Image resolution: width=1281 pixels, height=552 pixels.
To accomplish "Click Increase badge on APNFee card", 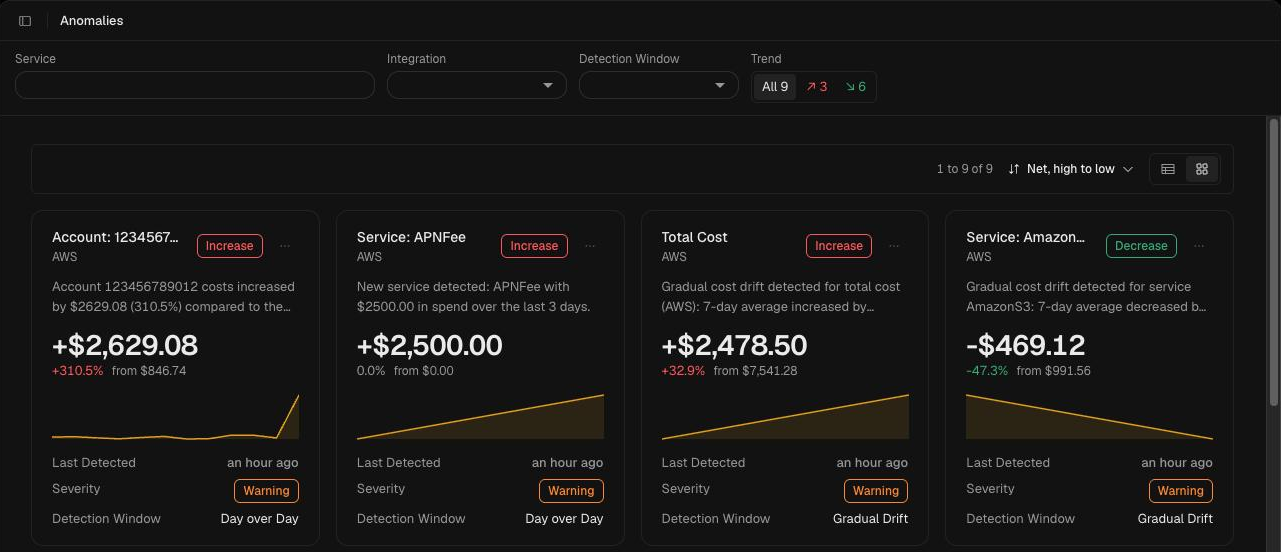I will click(534, 246).
